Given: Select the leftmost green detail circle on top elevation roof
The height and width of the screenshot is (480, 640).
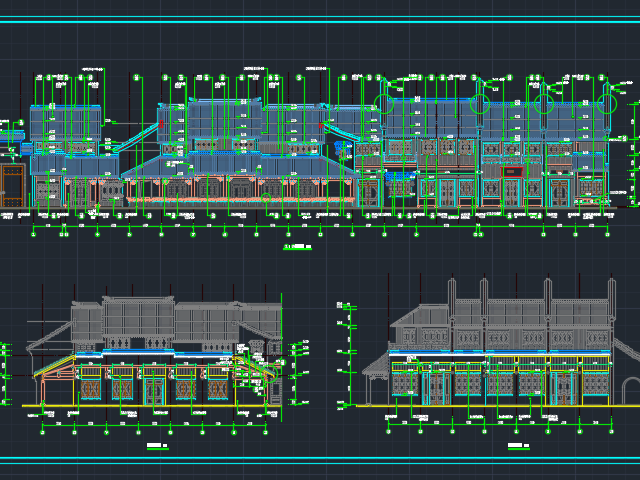Looking at the screenshot, I should tap(385, 102).
